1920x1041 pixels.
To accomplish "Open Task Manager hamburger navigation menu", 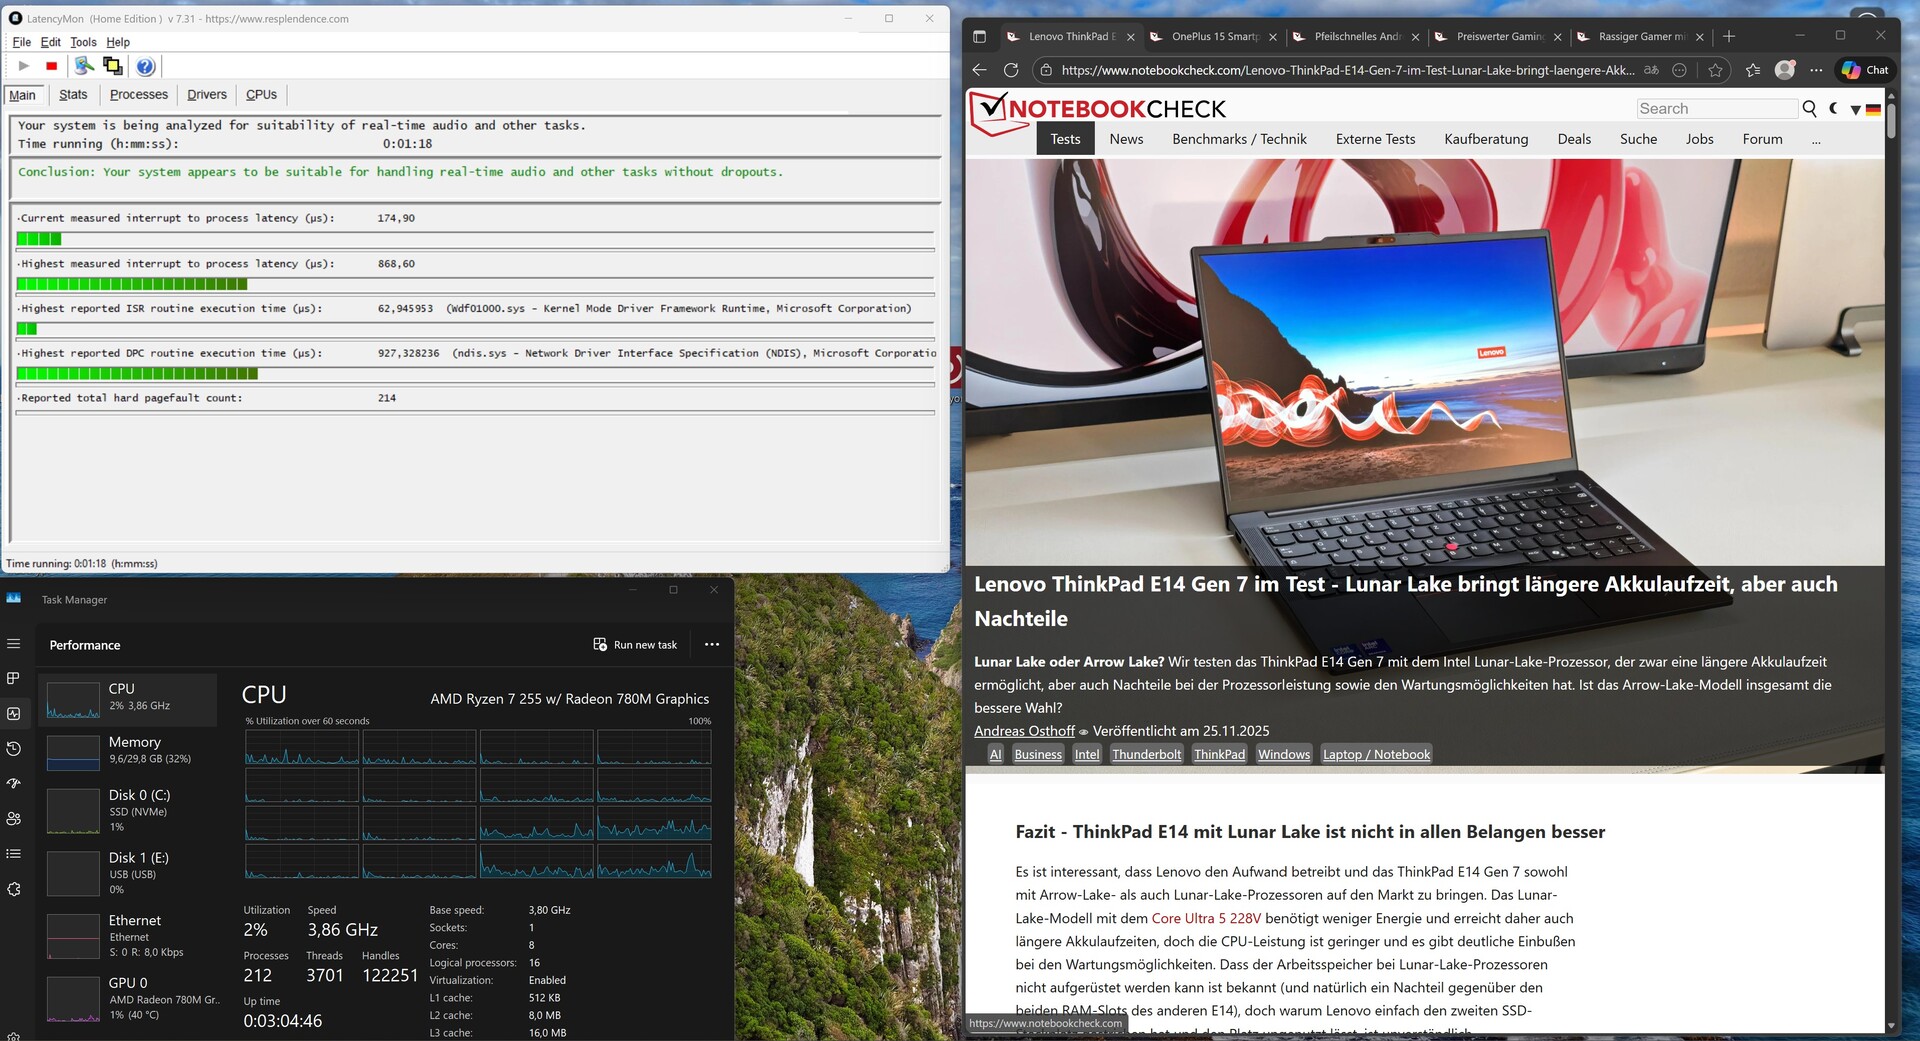I will [x=14, y=644].
